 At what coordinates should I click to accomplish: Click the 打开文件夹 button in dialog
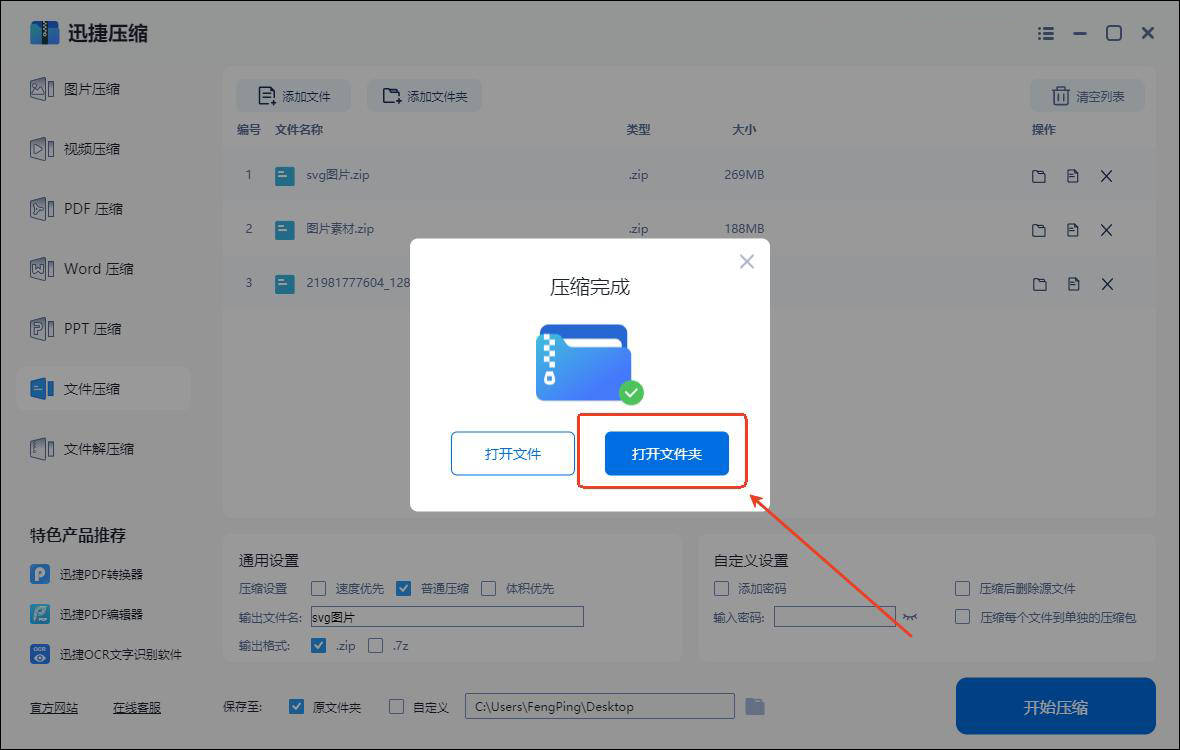666,454
